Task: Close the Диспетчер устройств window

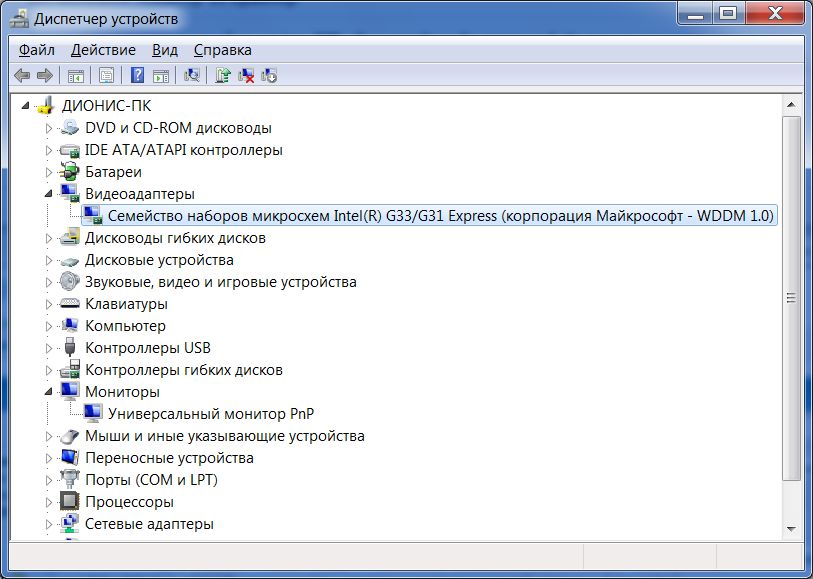Action: pyautogui.click(x=776, y=13)
